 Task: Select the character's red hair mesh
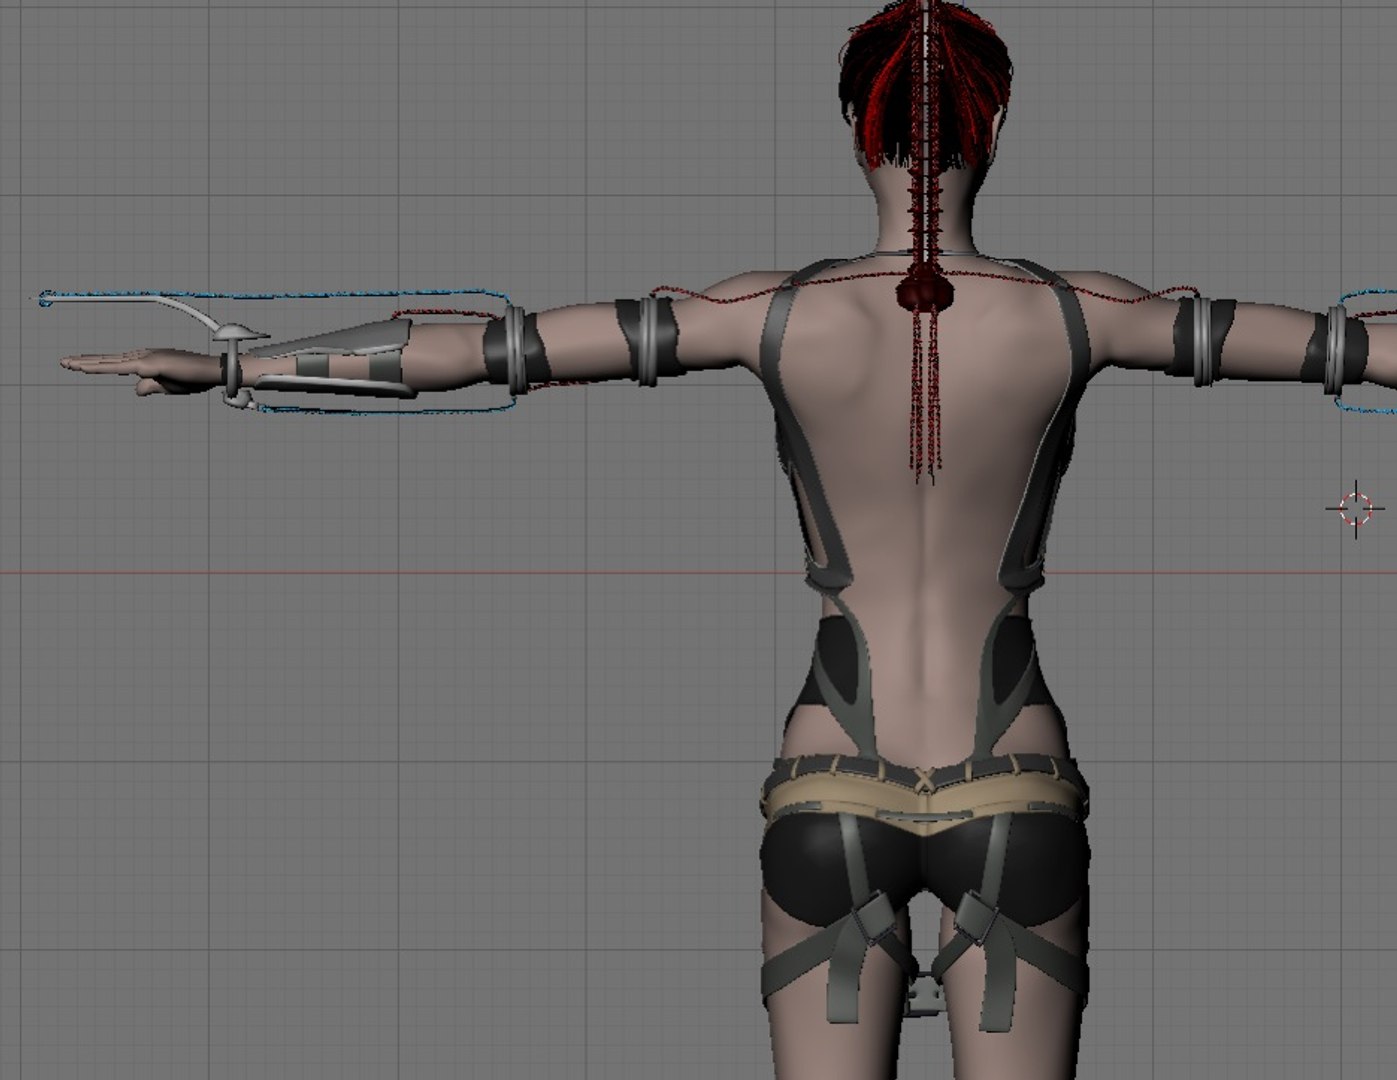(924, 85)
